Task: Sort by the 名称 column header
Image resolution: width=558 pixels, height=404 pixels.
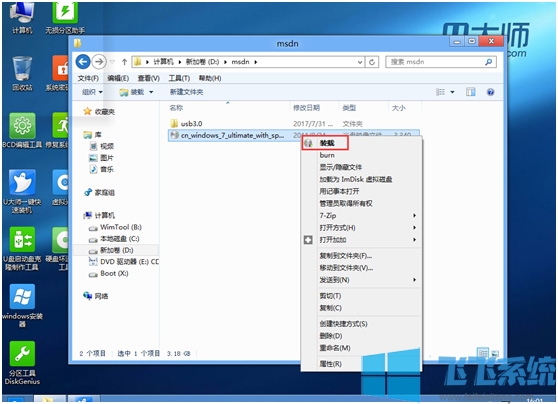Action: coord(176,108)
